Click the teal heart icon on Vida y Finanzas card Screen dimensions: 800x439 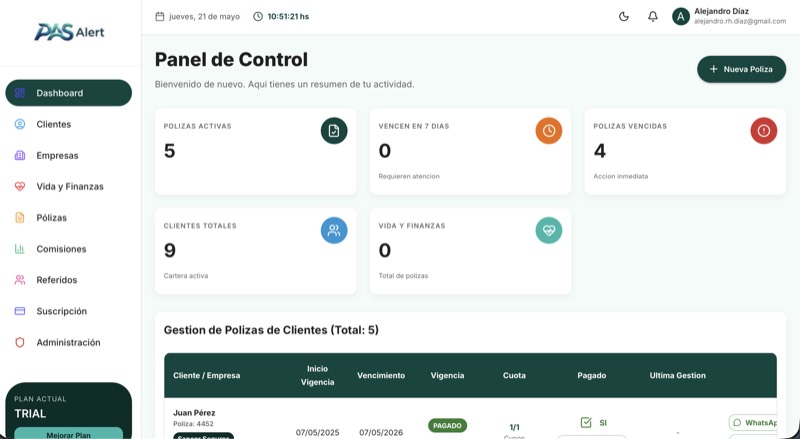pyautogui.click(x=548, y=230)
